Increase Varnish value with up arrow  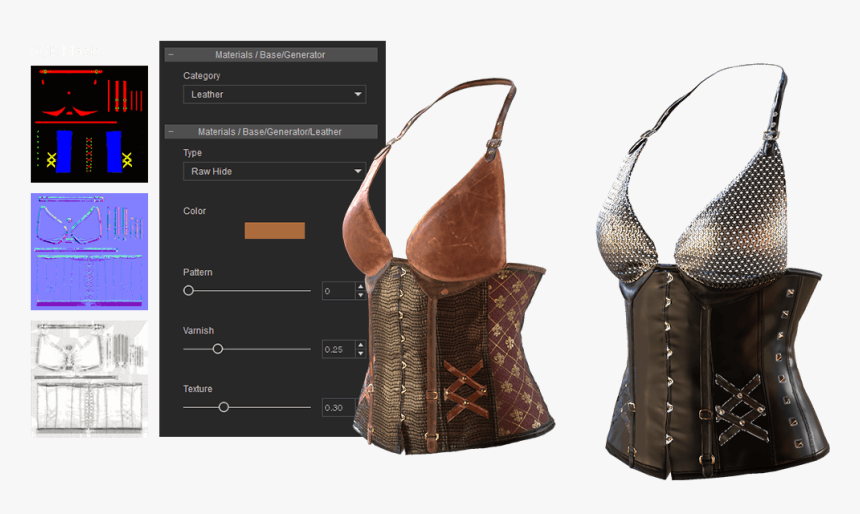click(x=360, y=344)
